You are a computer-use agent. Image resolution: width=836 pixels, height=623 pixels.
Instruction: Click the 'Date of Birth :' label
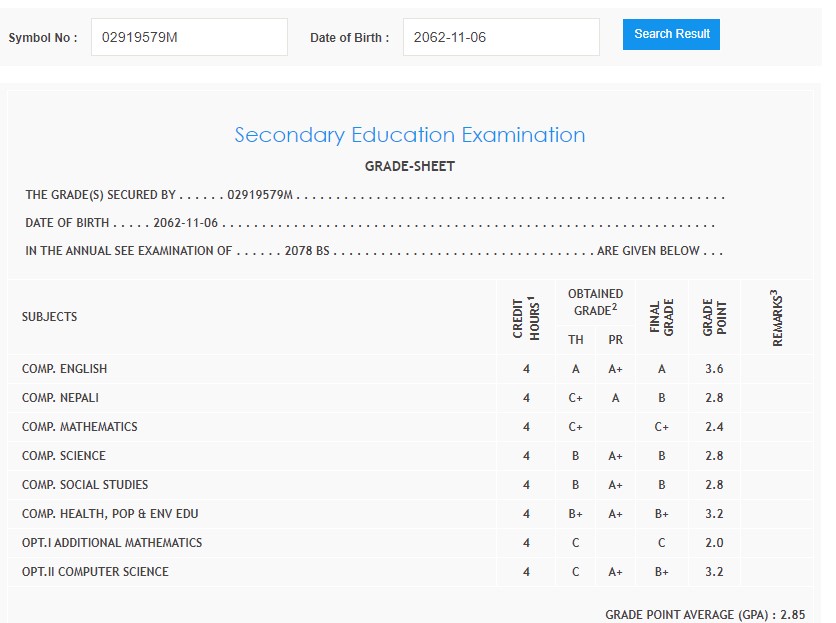349,38
